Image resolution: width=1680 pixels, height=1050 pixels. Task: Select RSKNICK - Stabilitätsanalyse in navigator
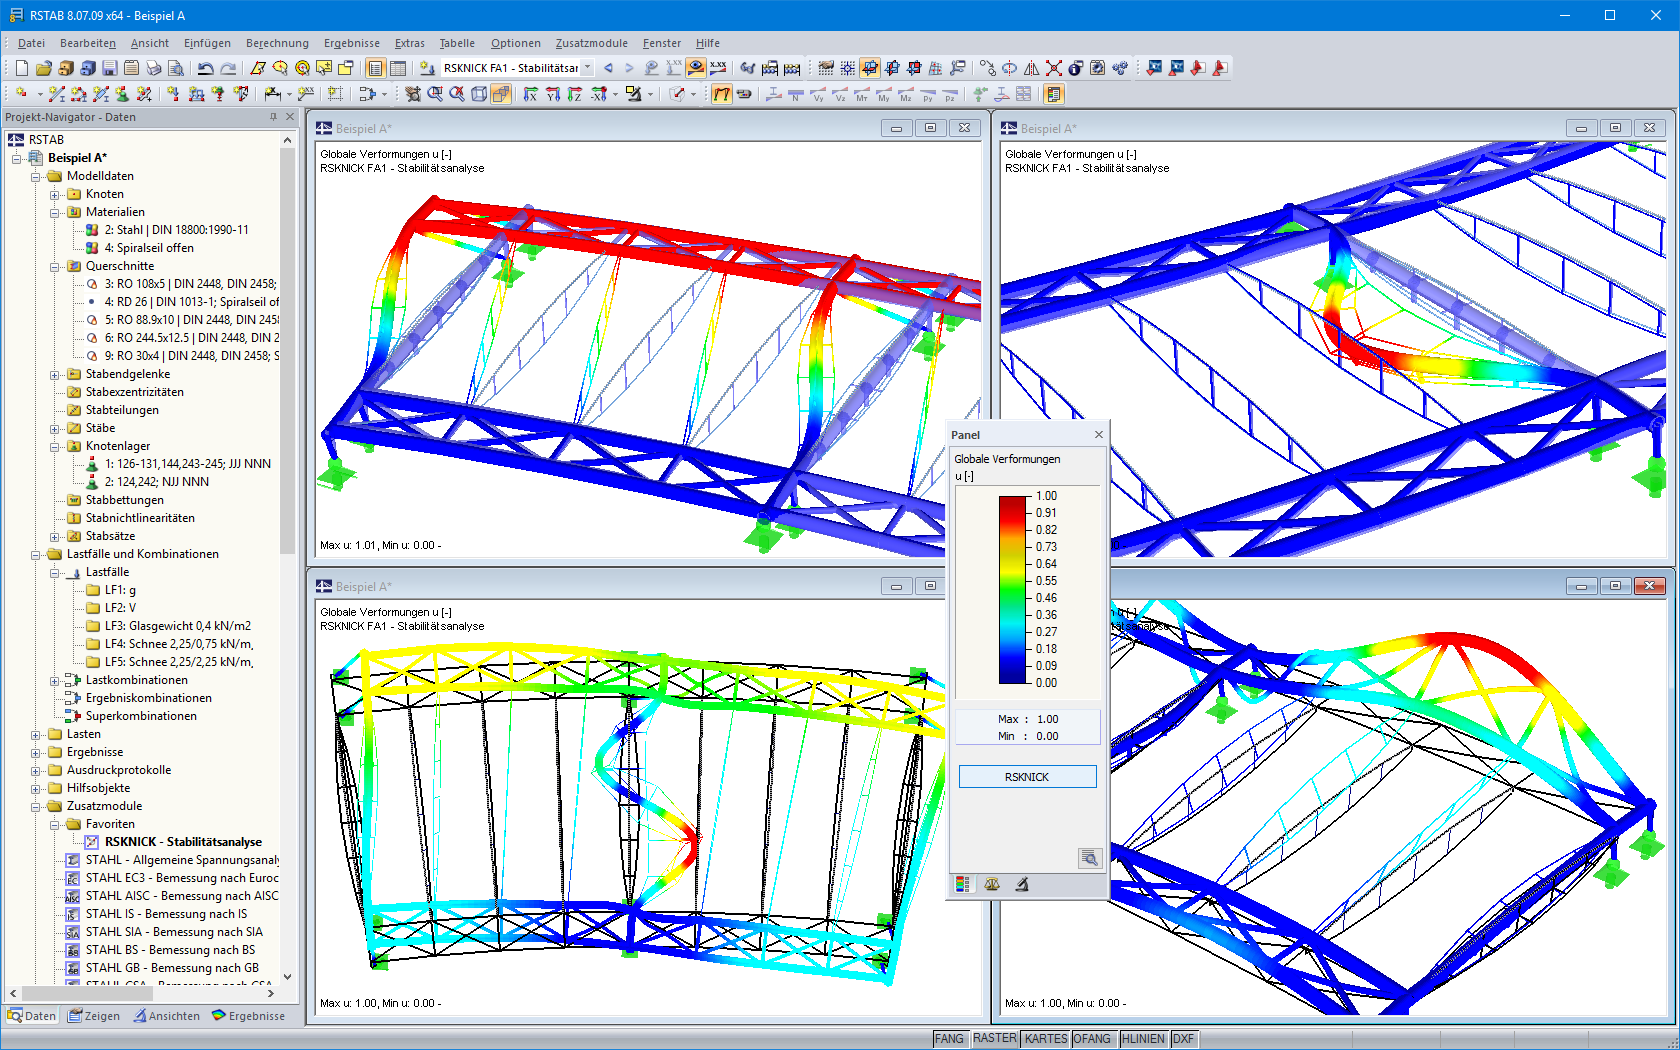pyautogui.click(x=183, y=842)
